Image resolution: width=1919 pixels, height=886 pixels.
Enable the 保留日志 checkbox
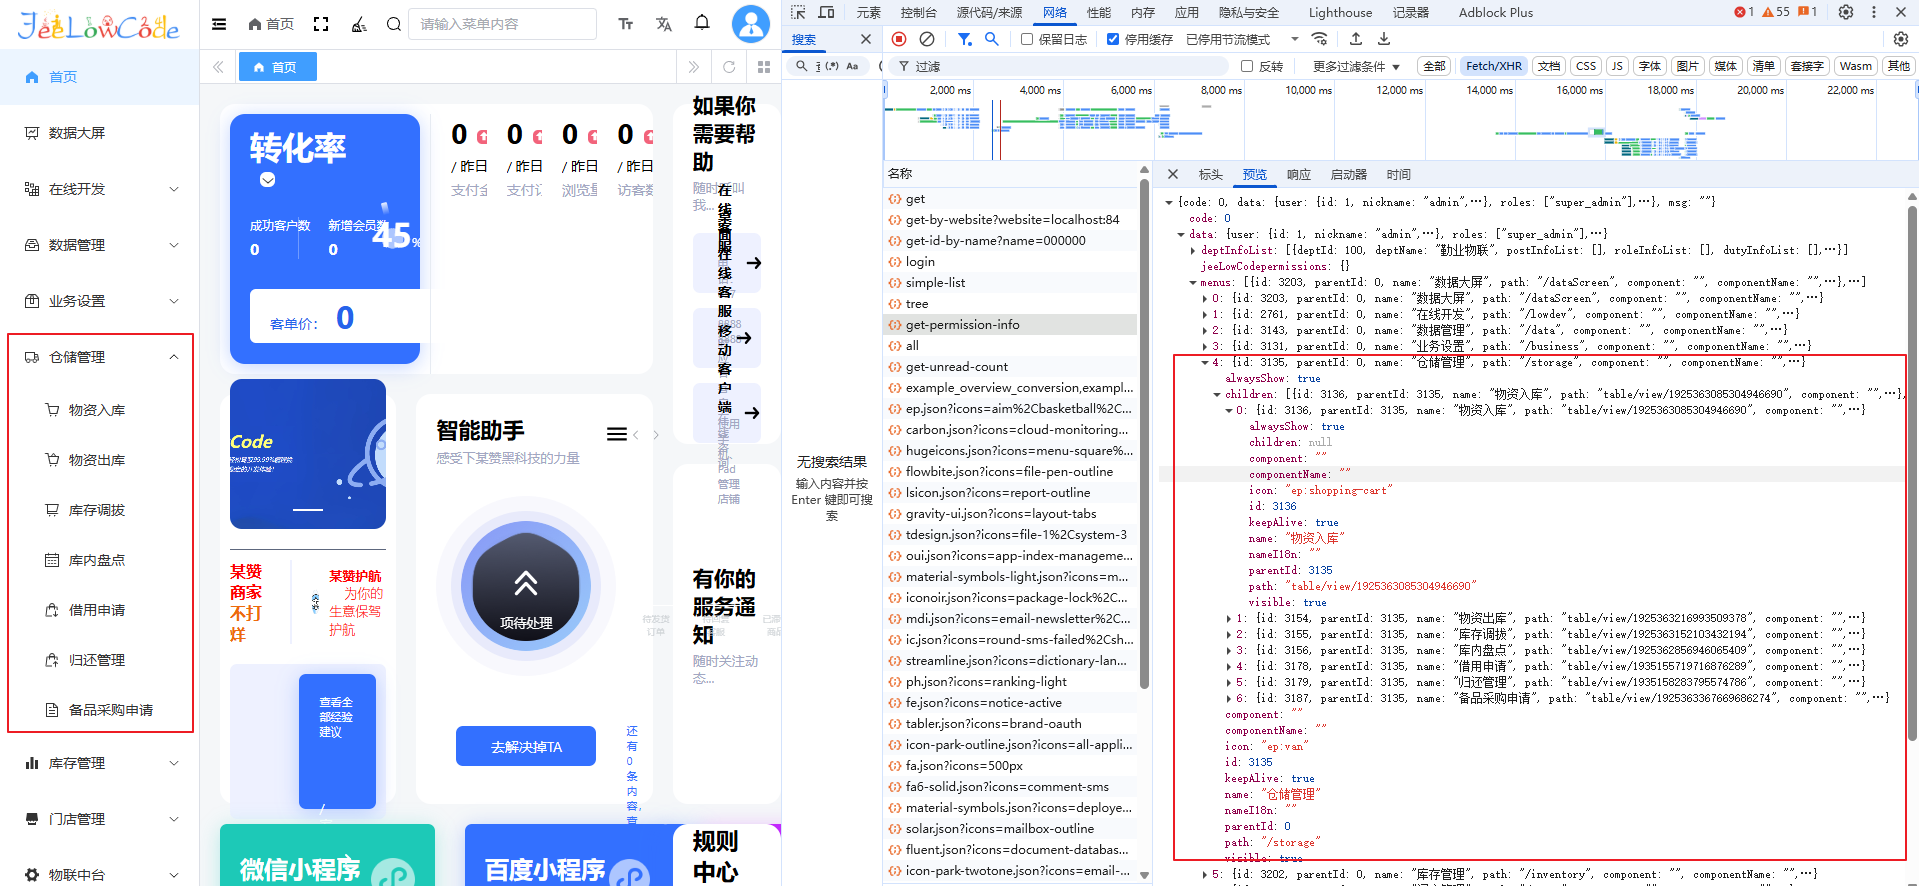1027,40
